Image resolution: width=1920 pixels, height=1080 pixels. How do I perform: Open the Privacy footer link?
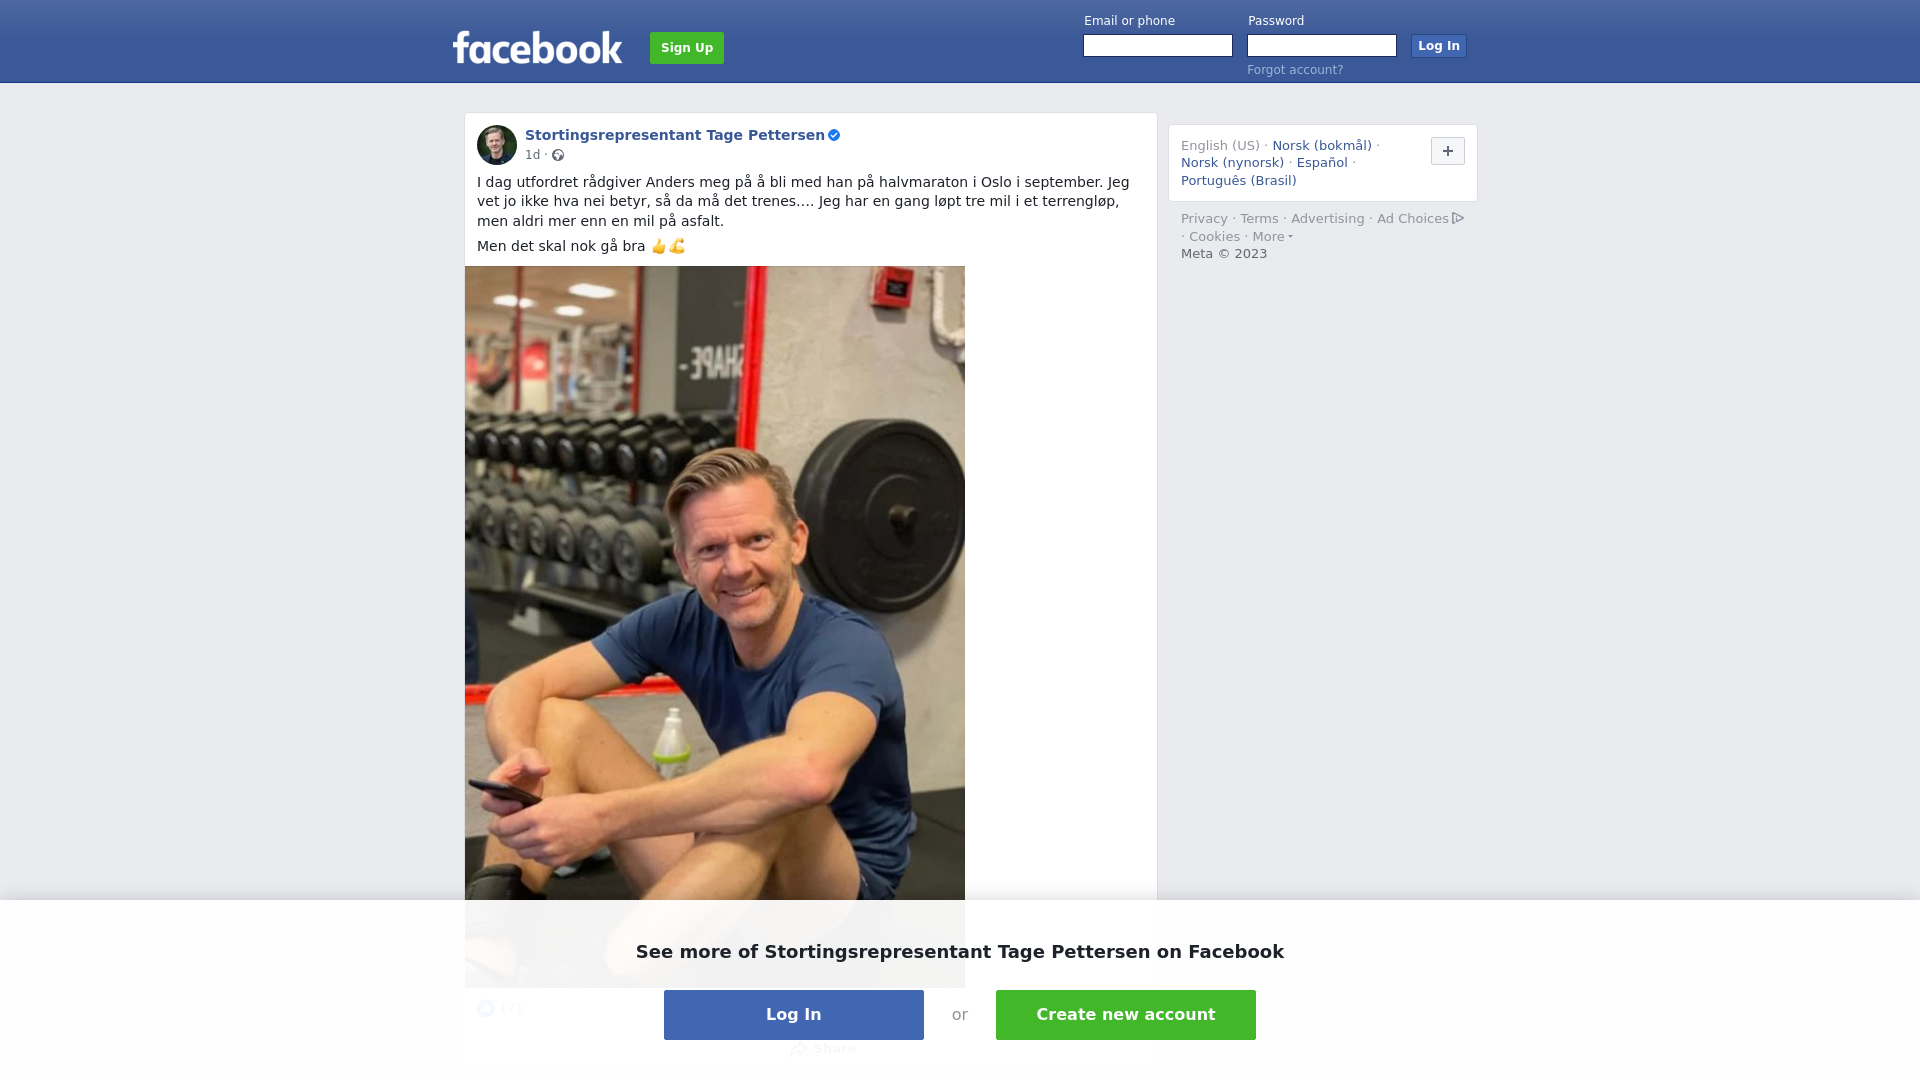1204,219
